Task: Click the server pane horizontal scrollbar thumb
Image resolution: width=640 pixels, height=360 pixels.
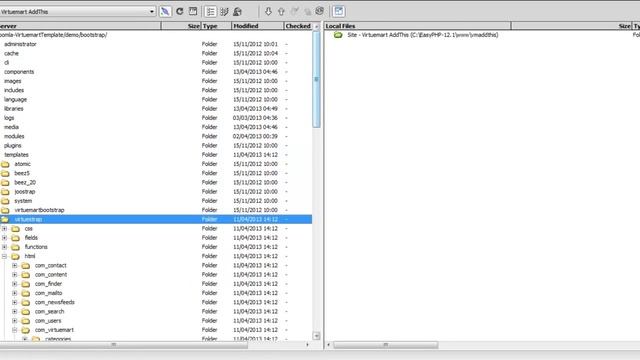Action: (123, 345)
